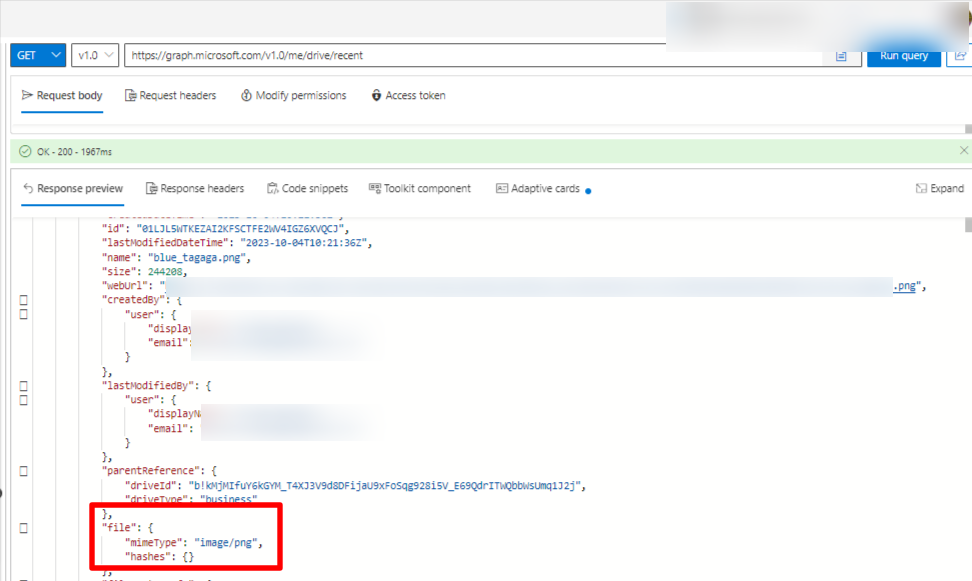972x581 pixels.
Task: Click the Run query button
Action: click(903, 55)
